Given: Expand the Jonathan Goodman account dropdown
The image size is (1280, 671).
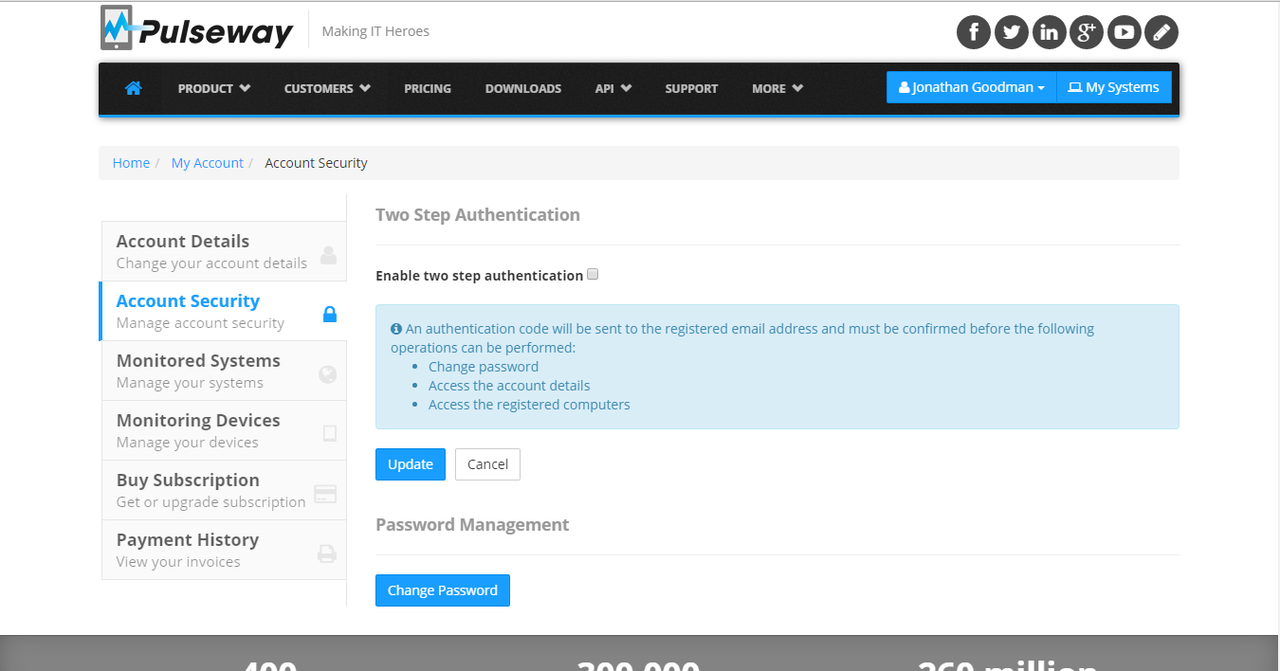Looking at the screenshot, I should click(969, 87).
